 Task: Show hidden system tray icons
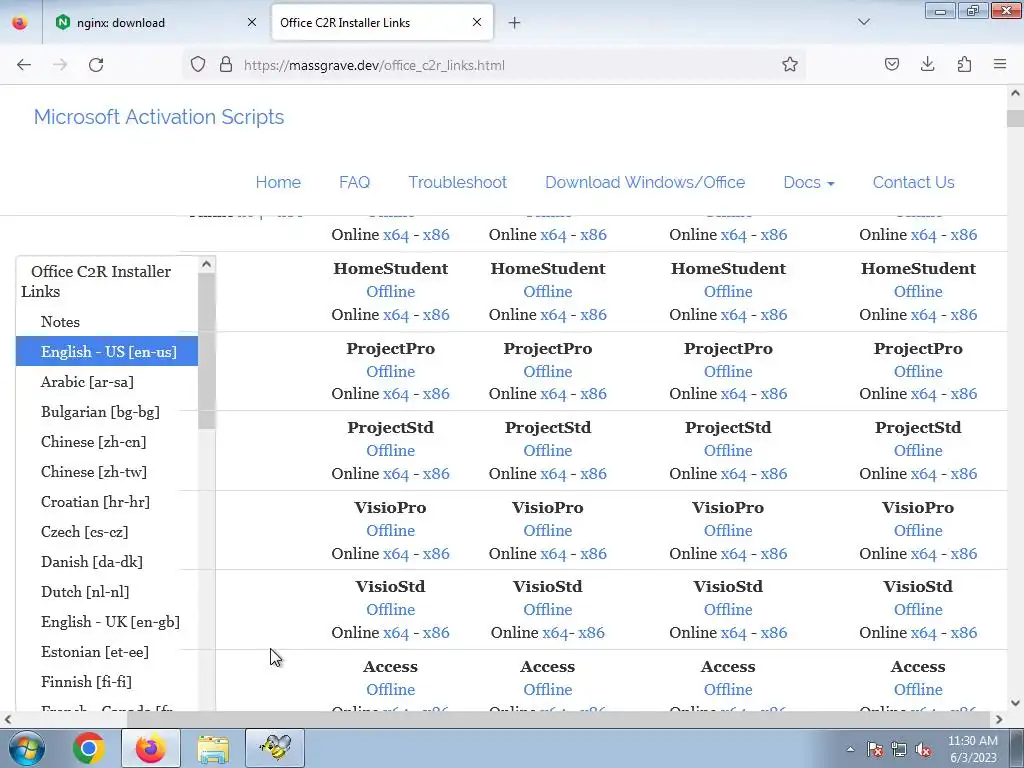click(850, 749)
